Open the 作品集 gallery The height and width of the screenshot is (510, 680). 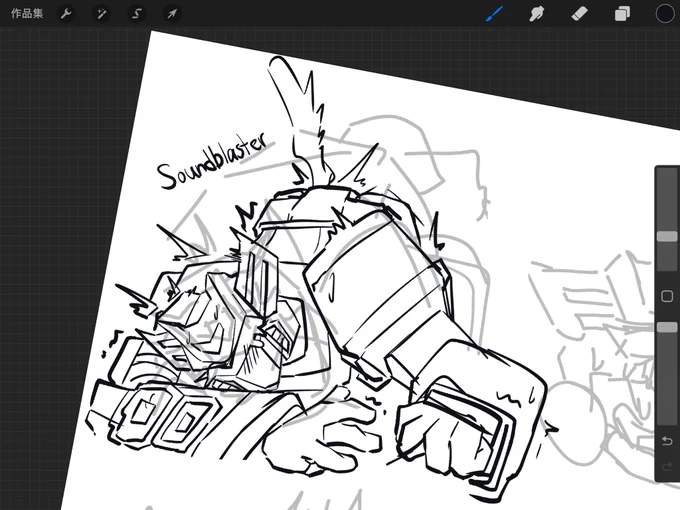pyautogui.click(x=27, y=13)
